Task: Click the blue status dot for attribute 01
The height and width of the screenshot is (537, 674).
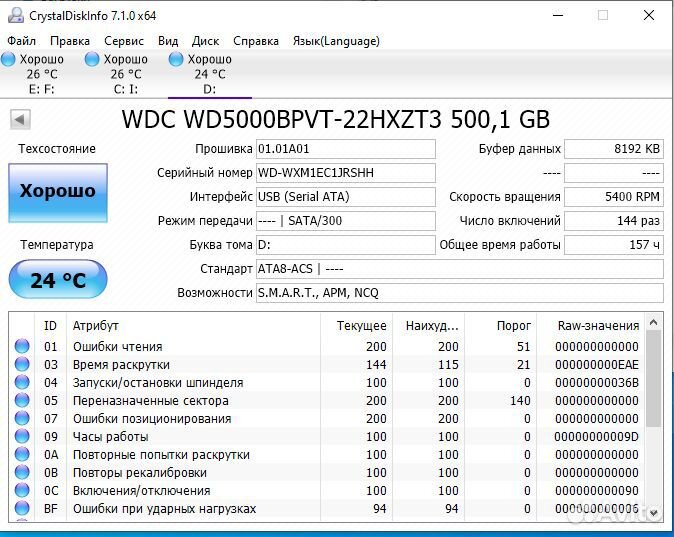Action: tap(22, 346)
